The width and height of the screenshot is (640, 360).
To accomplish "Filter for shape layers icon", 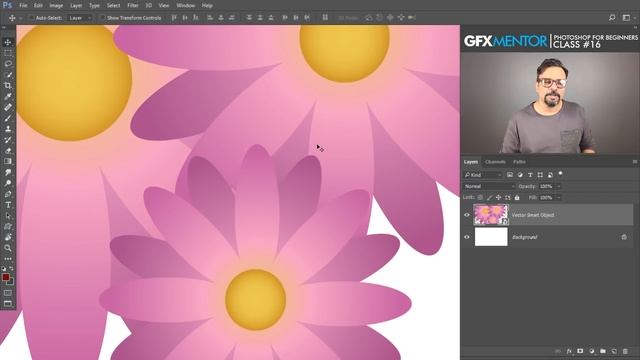I will coord(540,175).
